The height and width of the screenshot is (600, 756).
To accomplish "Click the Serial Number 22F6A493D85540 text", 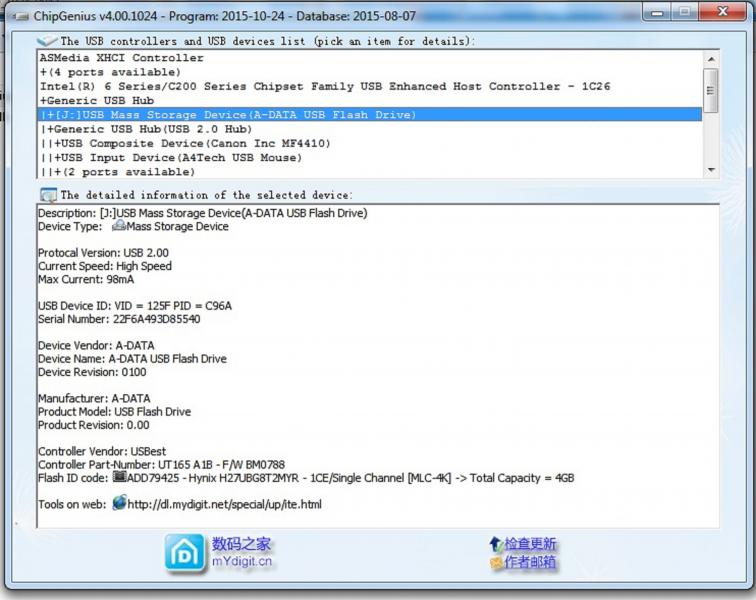I will [119, 319].
